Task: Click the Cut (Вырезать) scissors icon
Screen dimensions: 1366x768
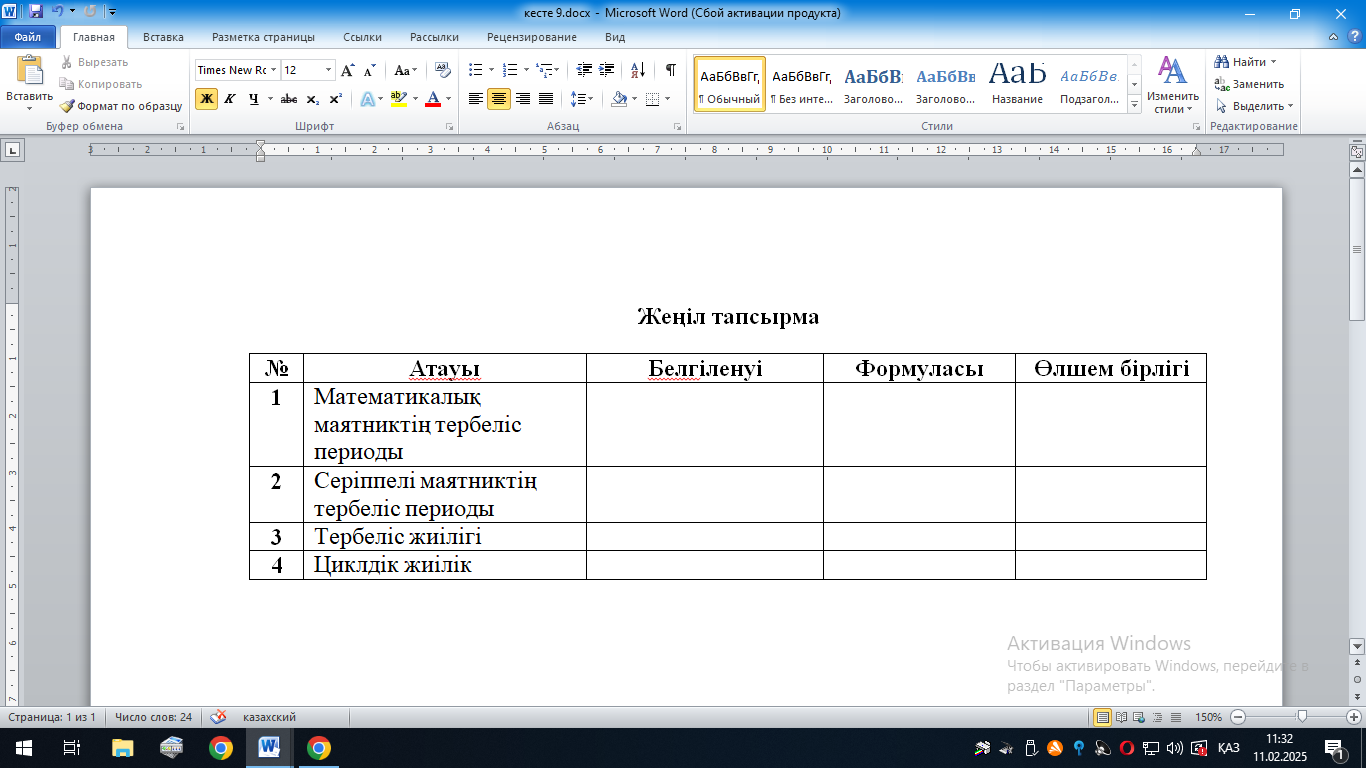Action: [x=67, y=62]
